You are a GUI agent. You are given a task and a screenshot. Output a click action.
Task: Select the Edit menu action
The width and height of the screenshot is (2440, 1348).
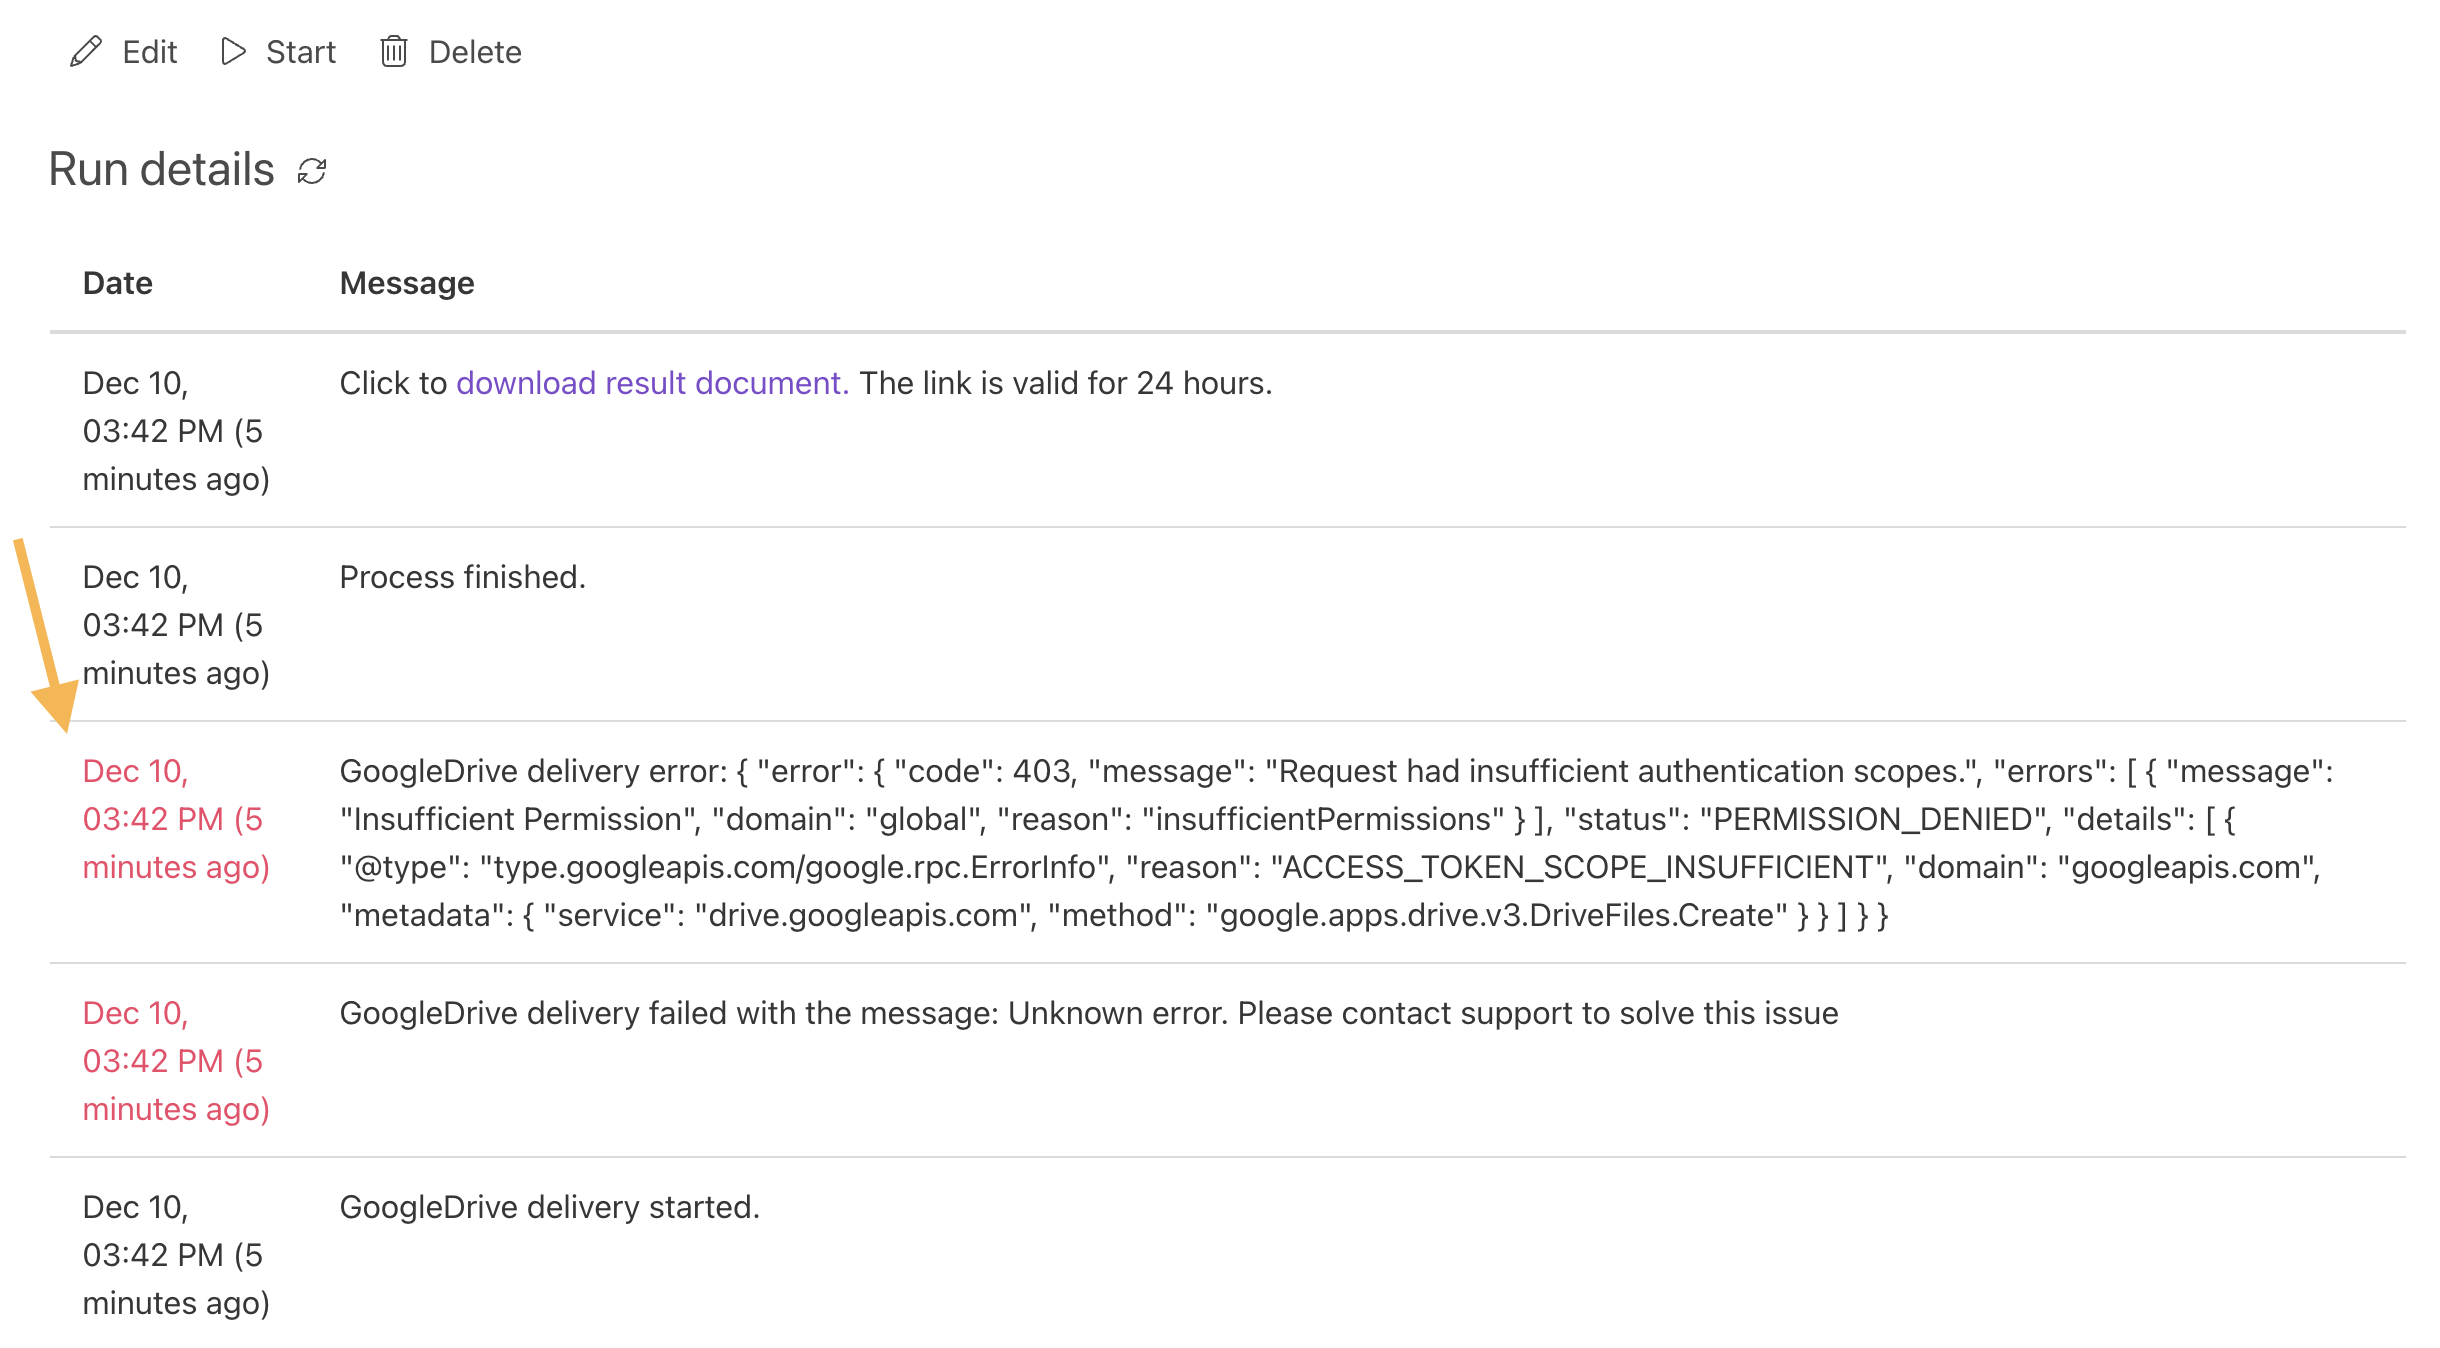148,51
